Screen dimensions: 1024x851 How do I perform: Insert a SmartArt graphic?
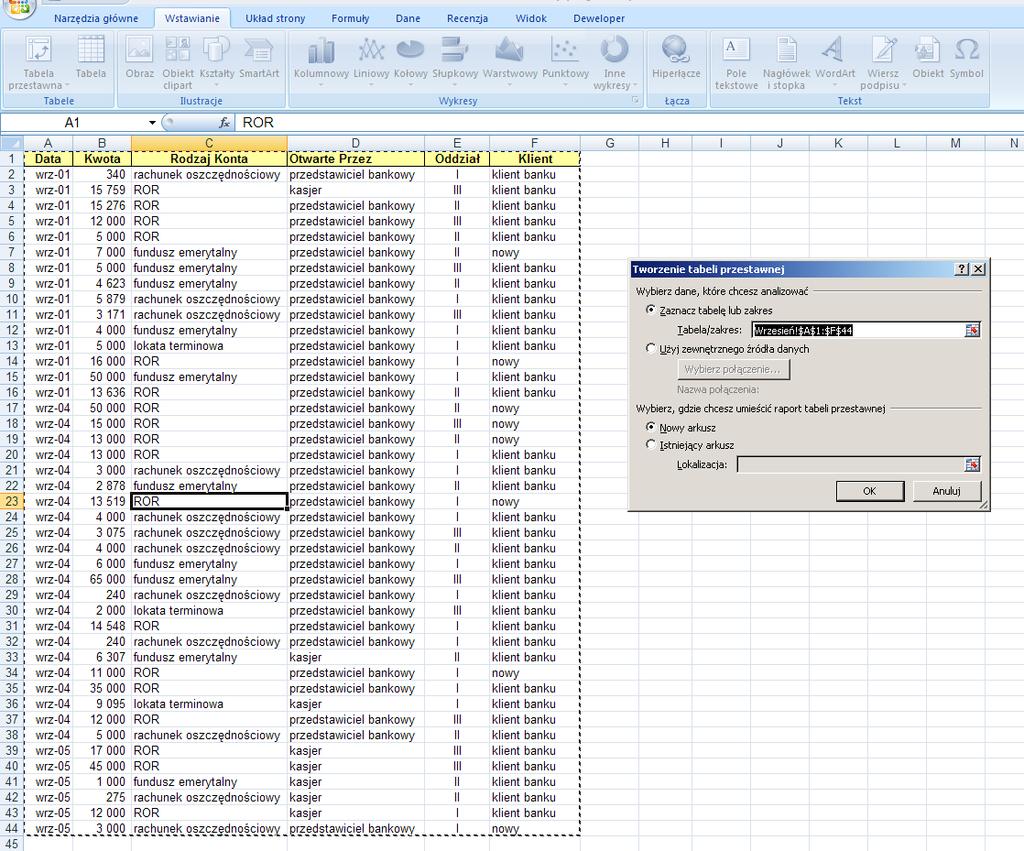pos(259,57)
